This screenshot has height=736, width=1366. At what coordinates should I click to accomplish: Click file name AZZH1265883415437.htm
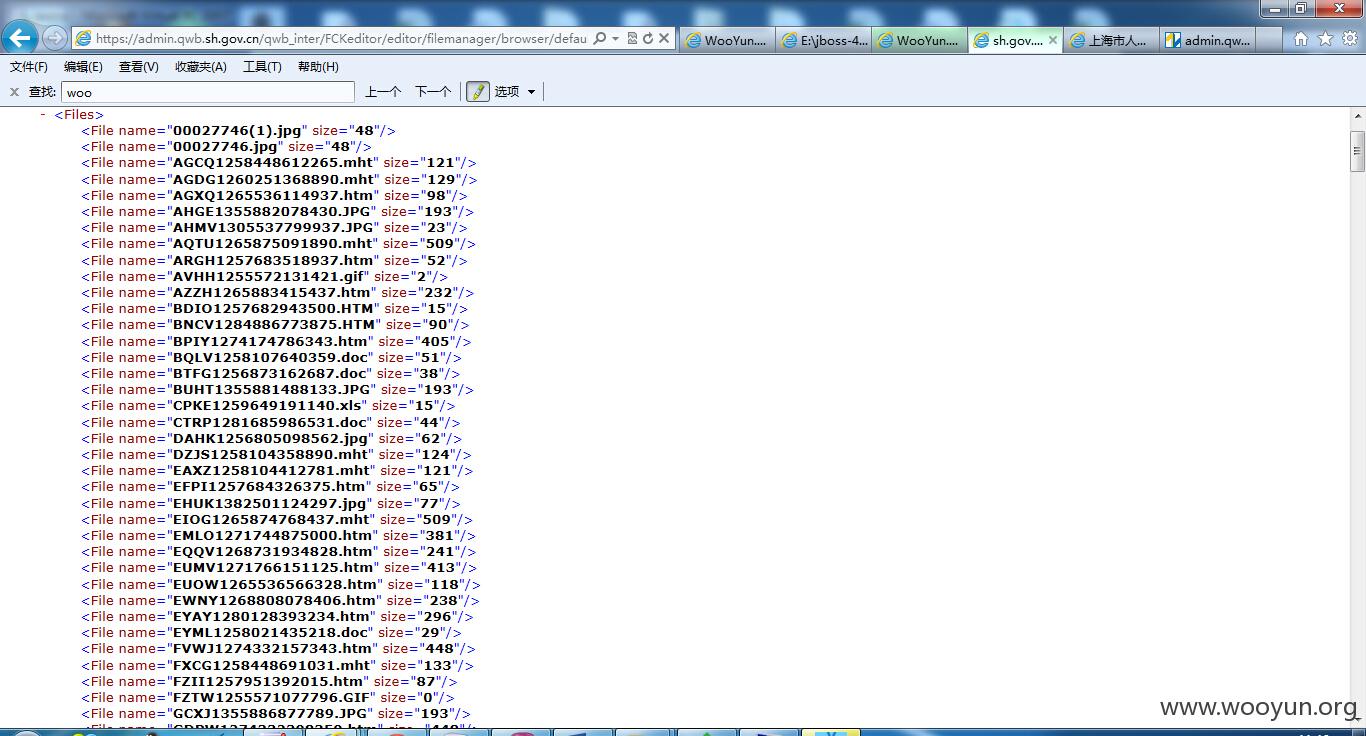272,293
